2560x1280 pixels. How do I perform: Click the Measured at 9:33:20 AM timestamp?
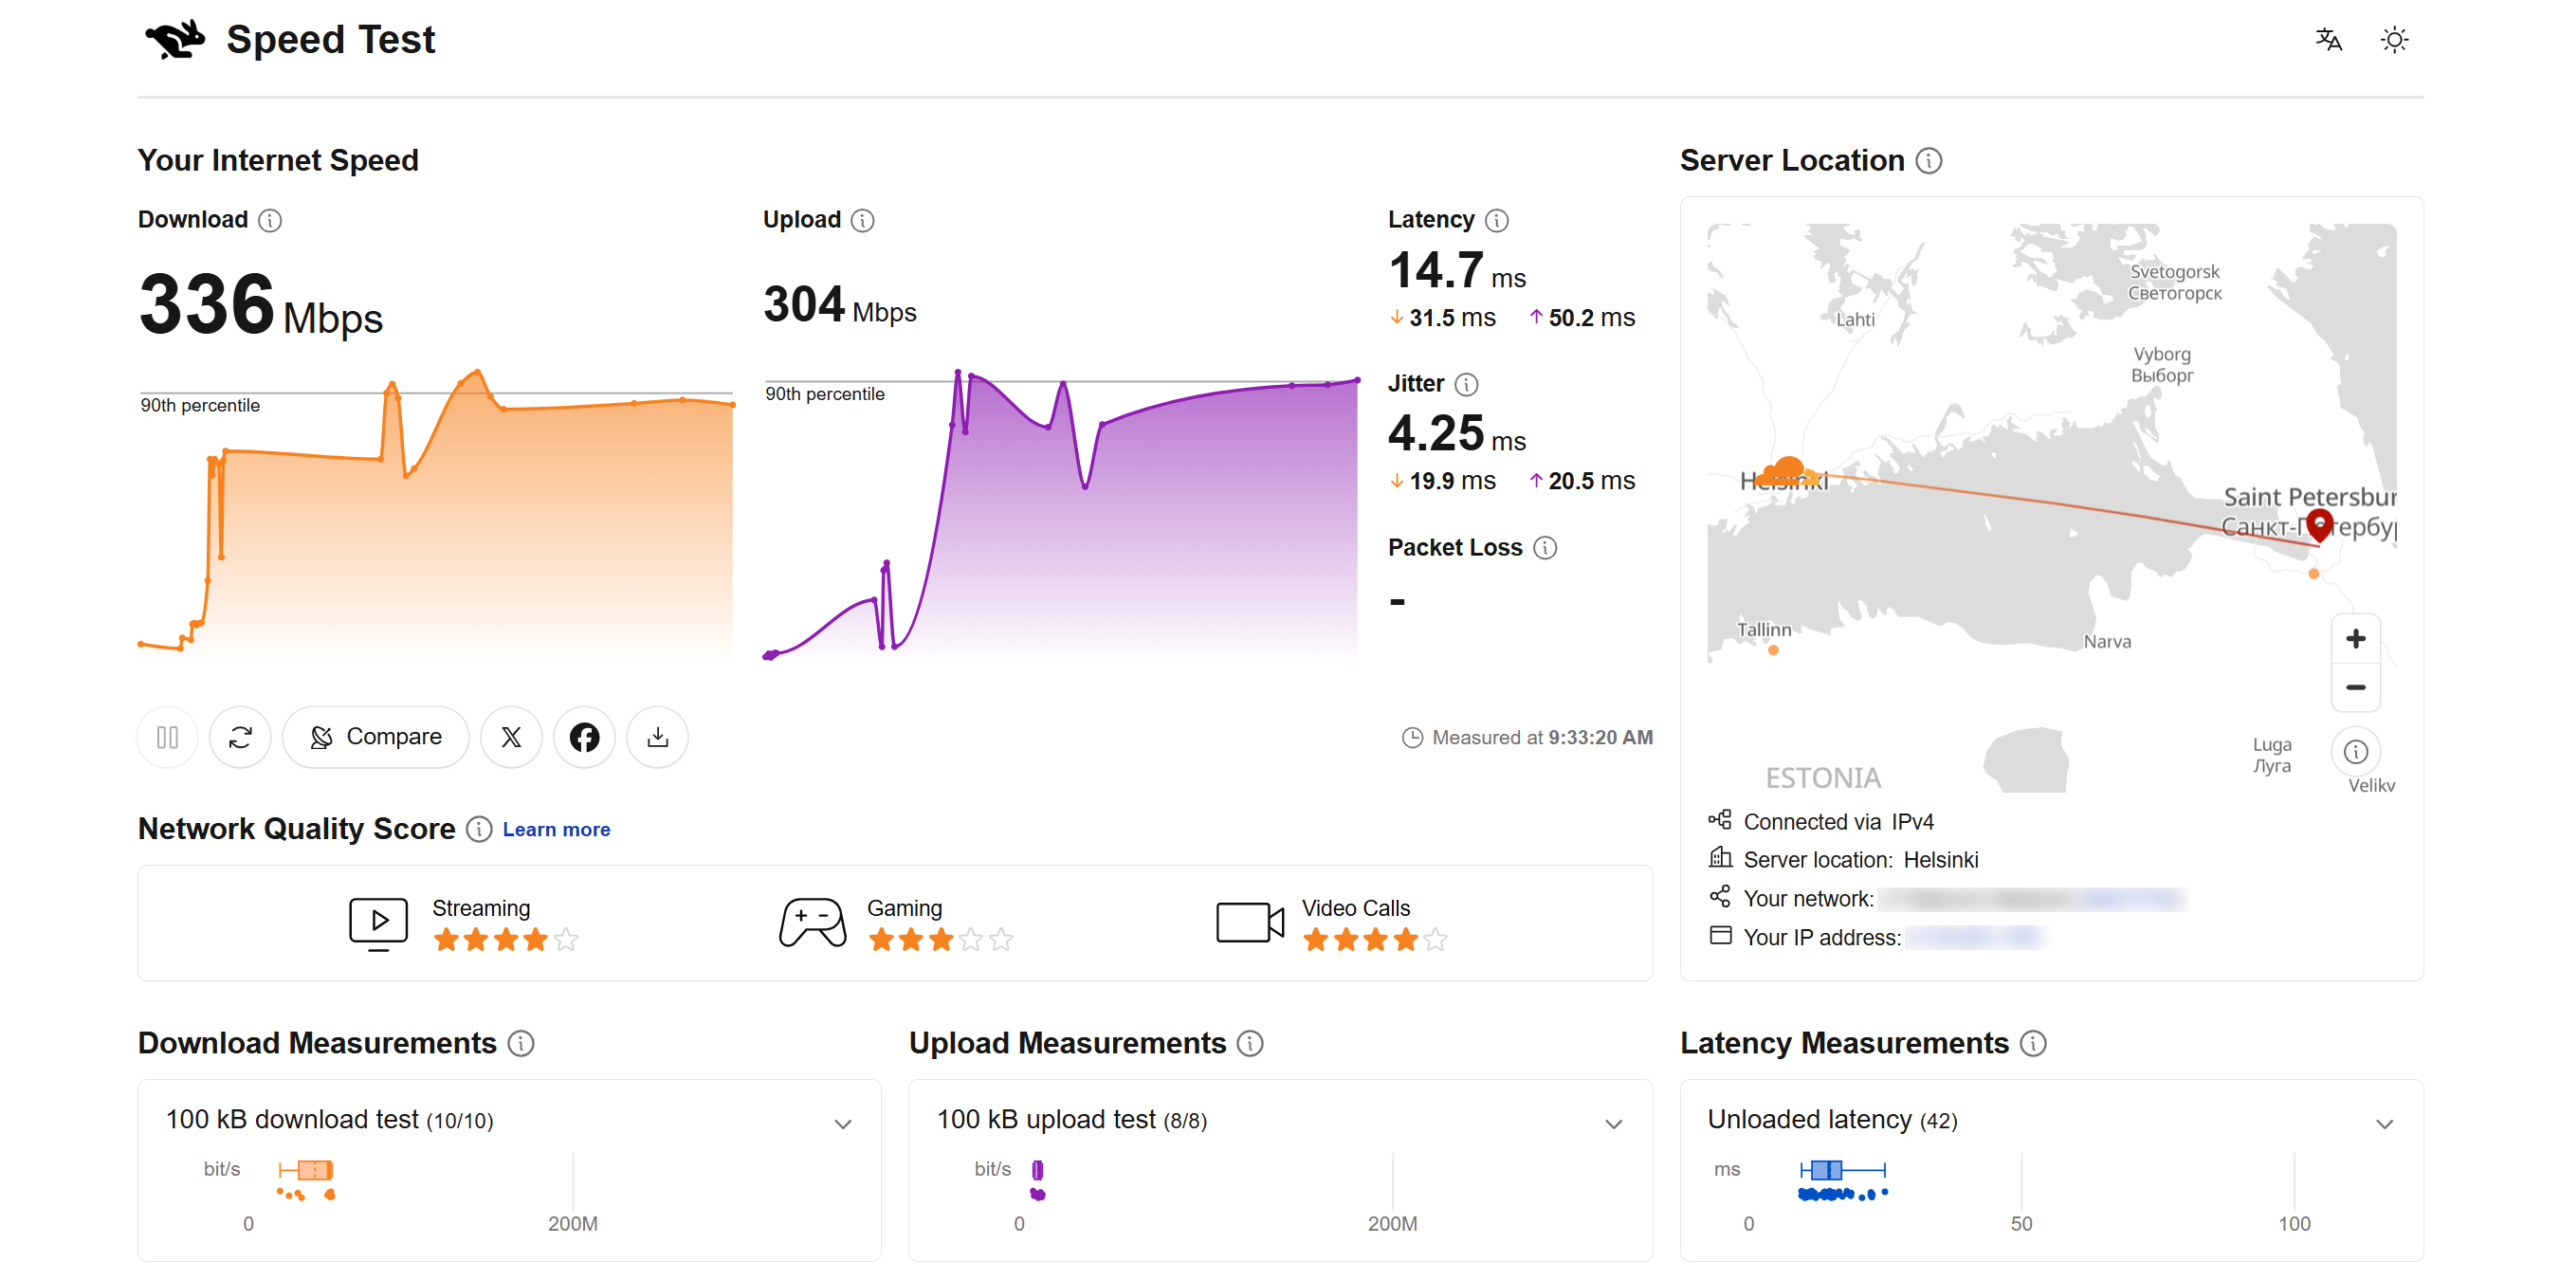1528,737
